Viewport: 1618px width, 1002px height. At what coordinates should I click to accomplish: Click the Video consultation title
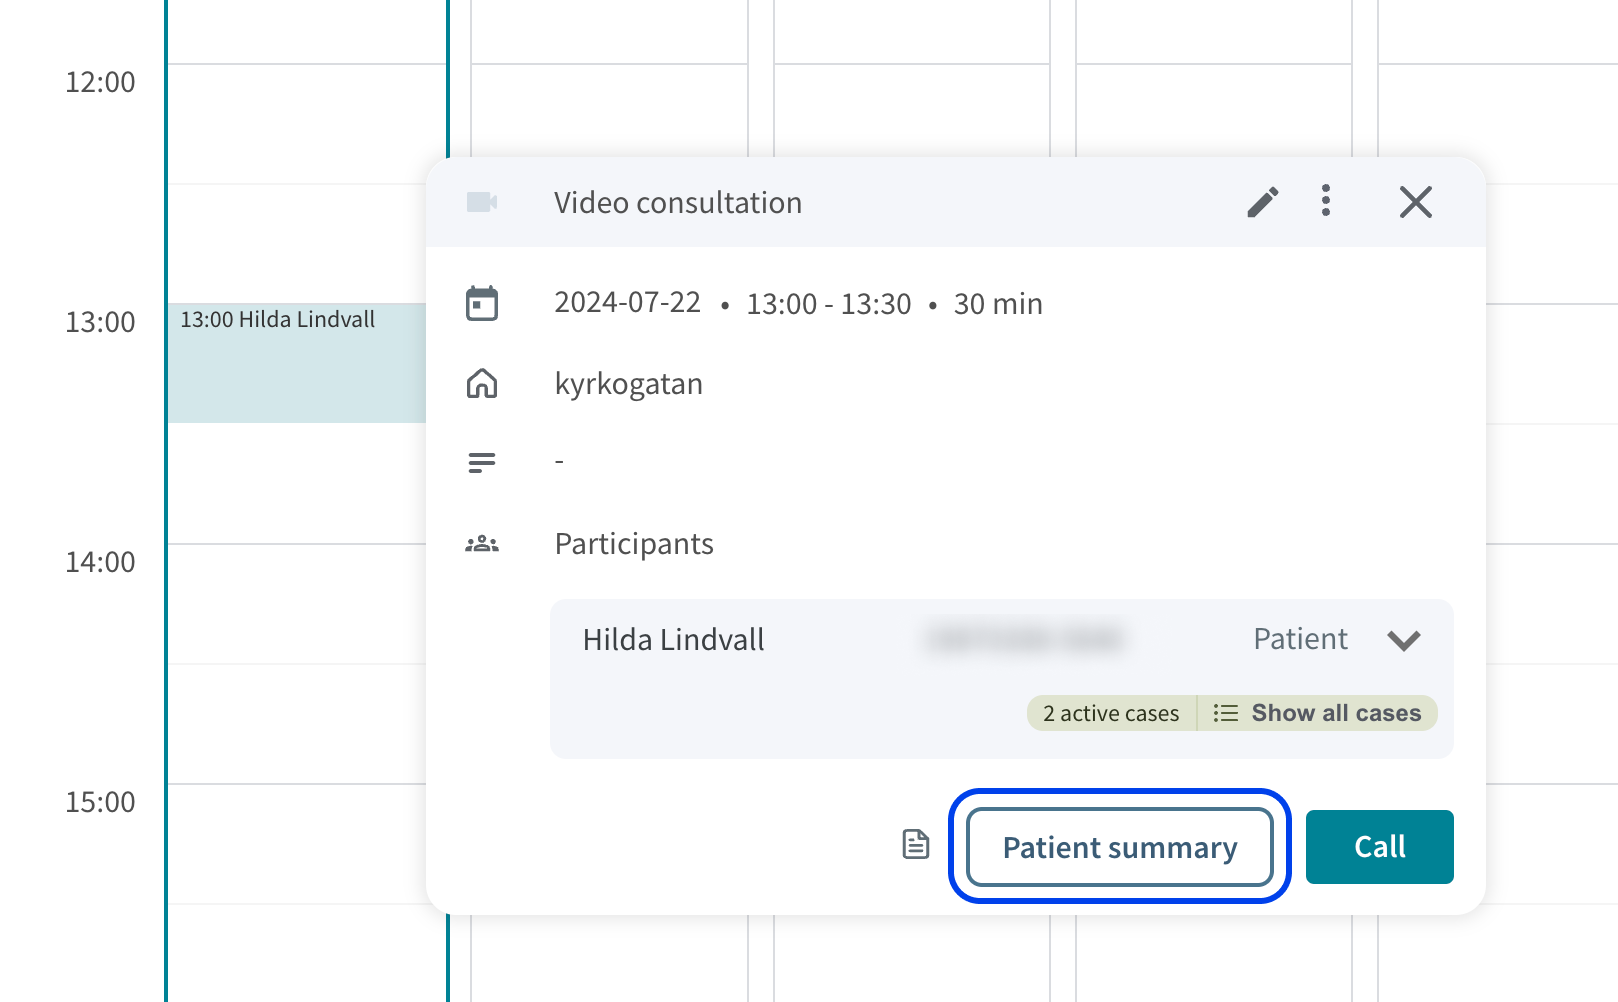tap(678, 203)
